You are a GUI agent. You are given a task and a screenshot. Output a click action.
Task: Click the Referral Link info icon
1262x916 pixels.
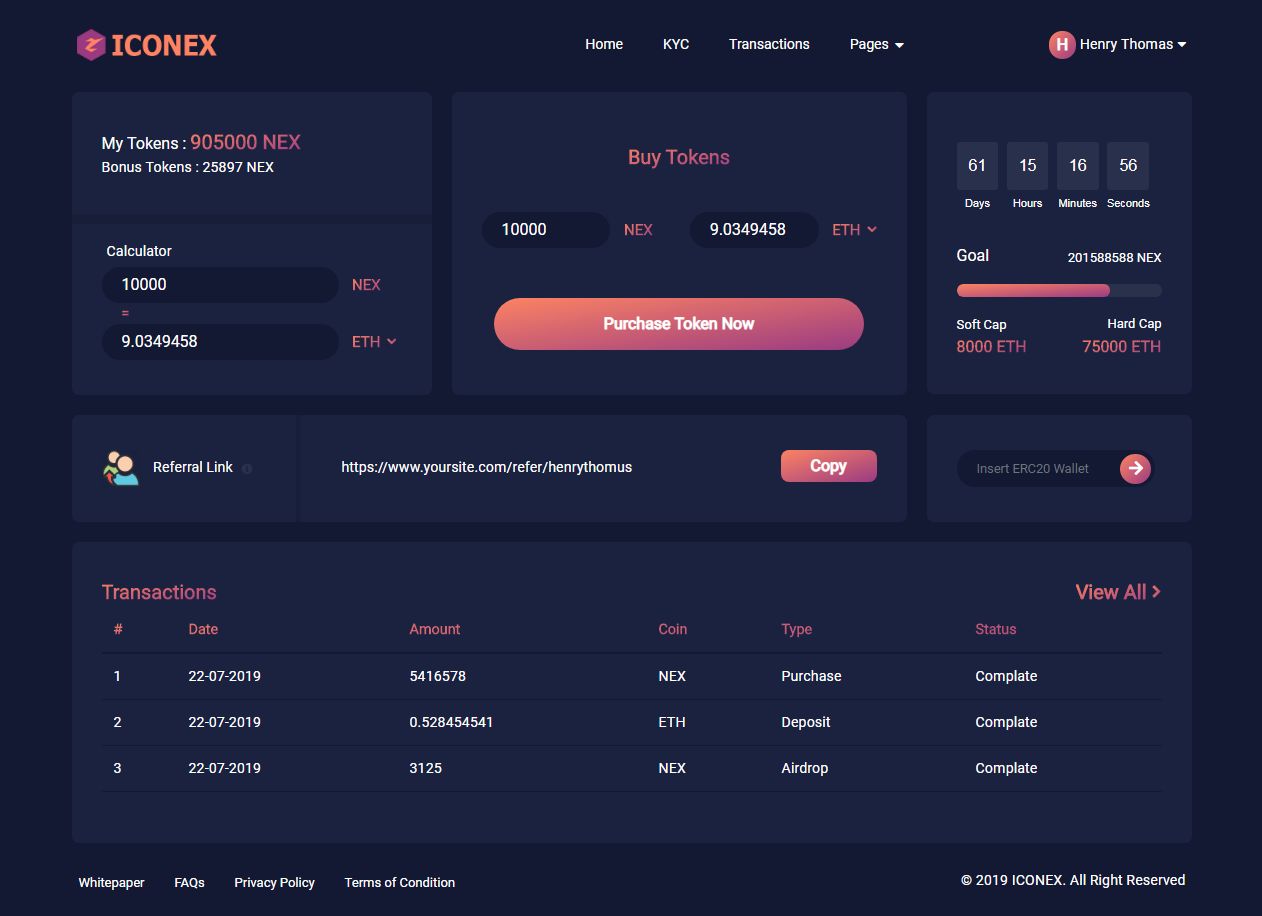(x=247, y=468)
